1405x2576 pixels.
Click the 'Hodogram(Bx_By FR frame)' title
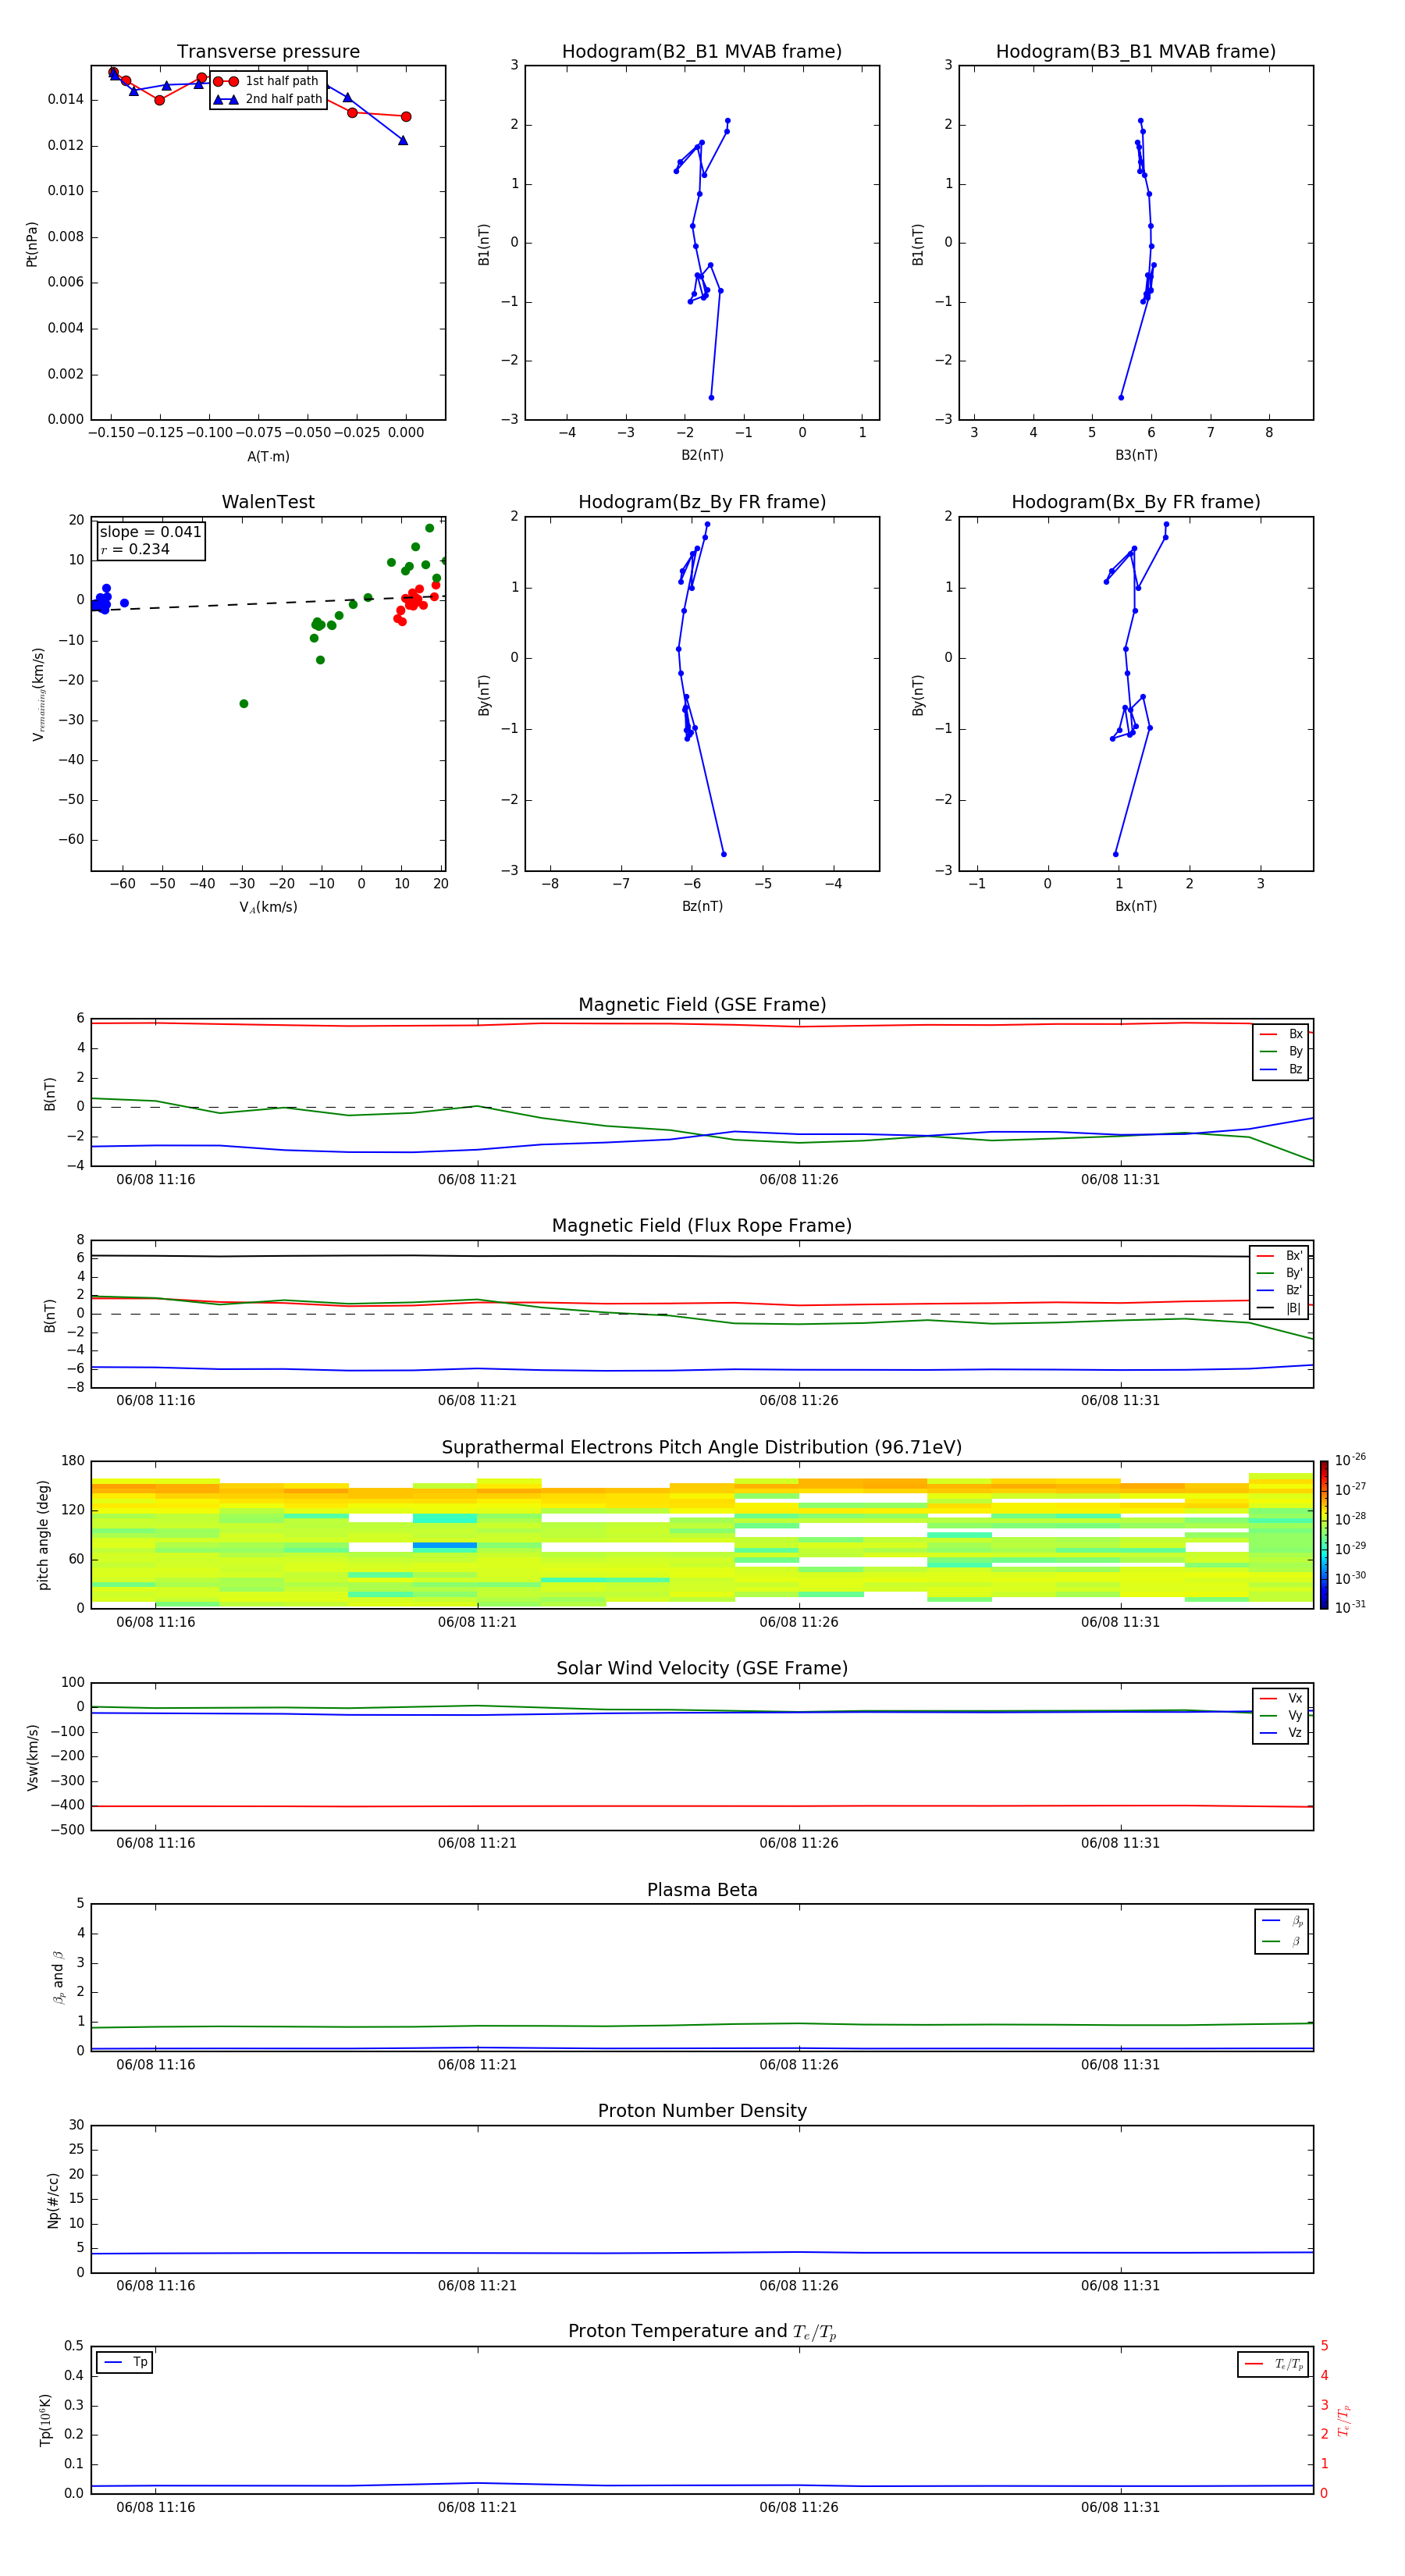point(1136,502)
